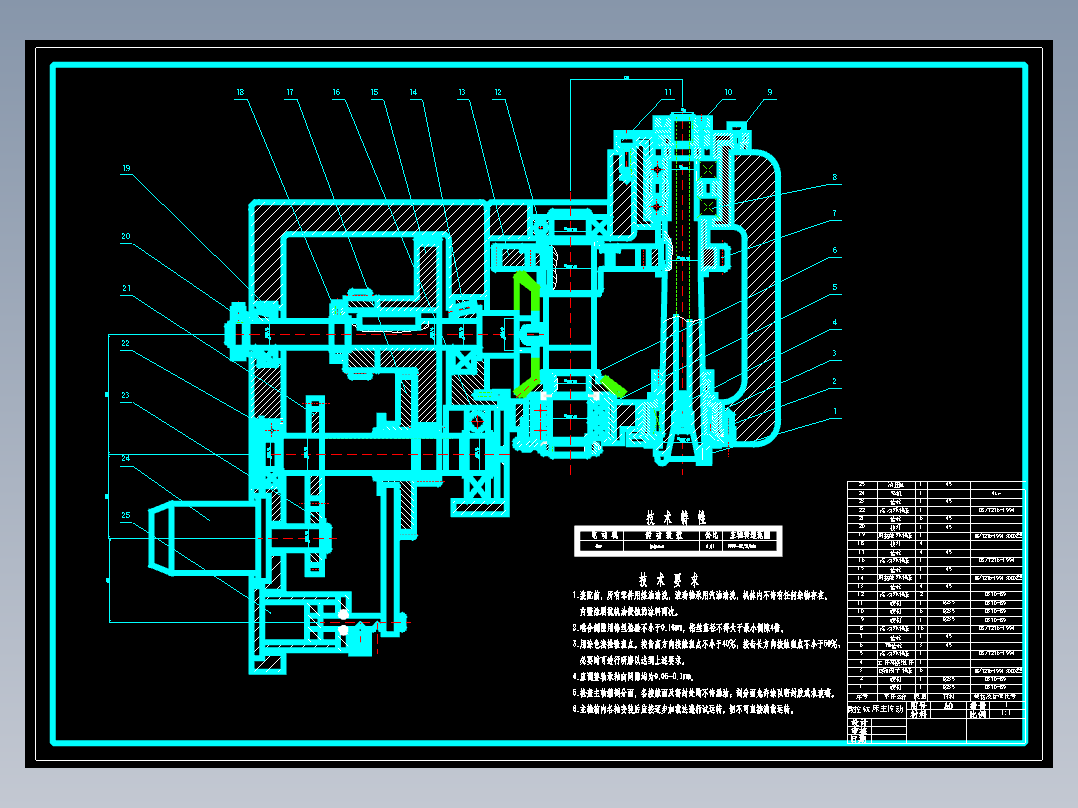Click part callout number 18
1078x808 pixels.
tap(240, 92)
